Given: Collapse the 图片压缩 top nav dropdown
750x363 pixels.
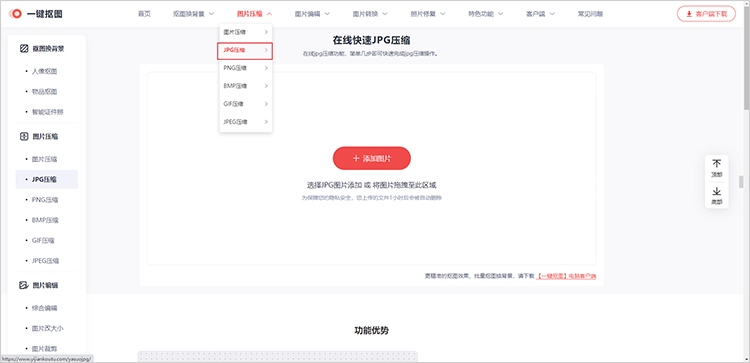Looking at the screenshot, I should click(x=254, y=14).
